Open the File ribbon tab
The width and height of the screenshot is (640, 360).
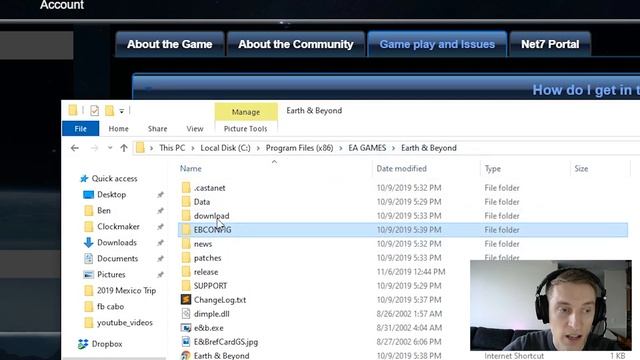point(80,129)
